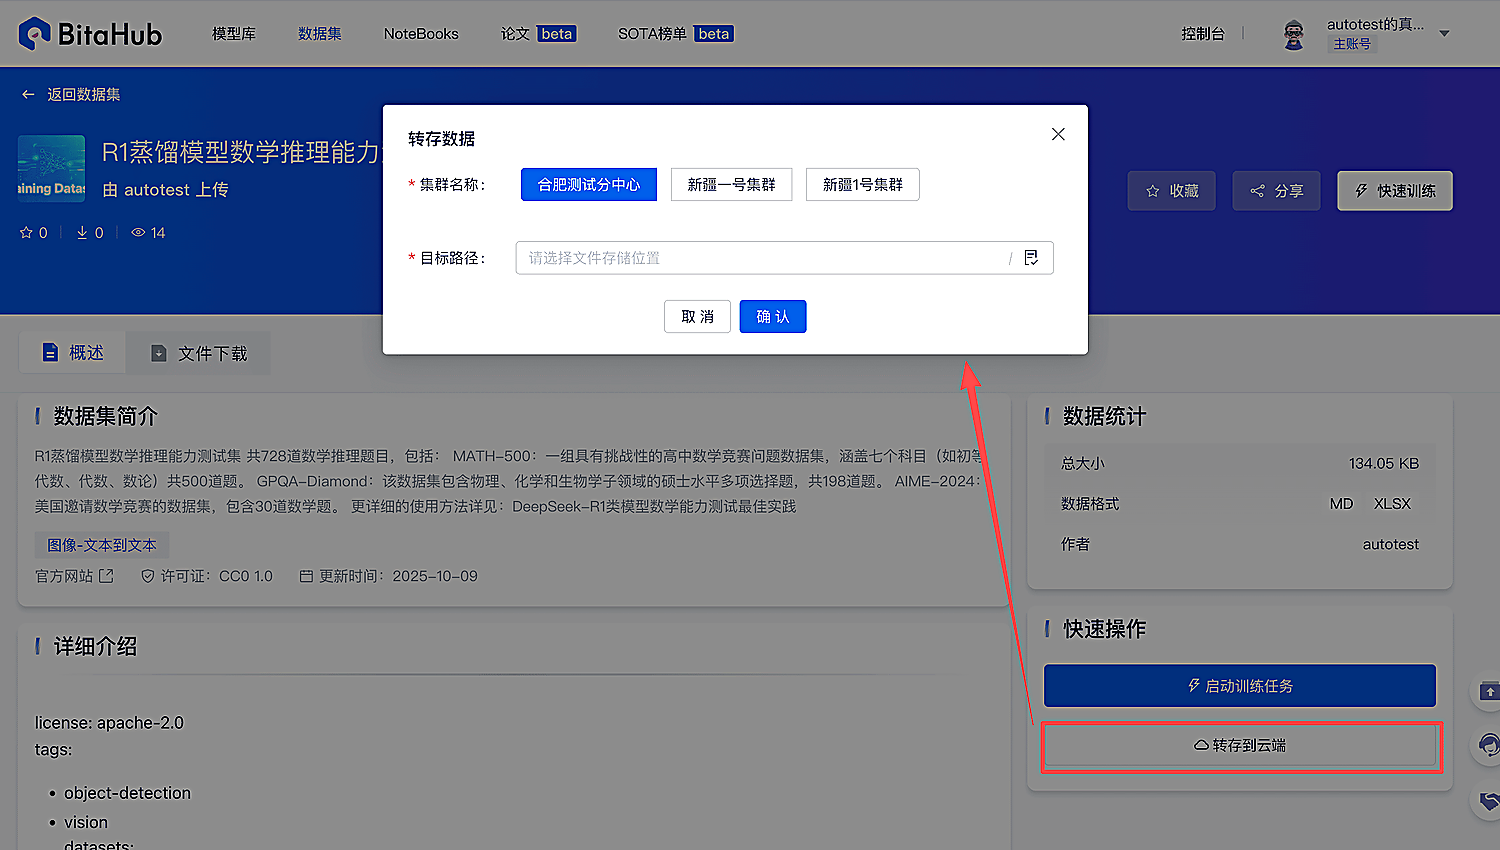Viewport: 1500px width, 850px height.
Task: Click the 快速训练 button
Action: [1395, 191]
